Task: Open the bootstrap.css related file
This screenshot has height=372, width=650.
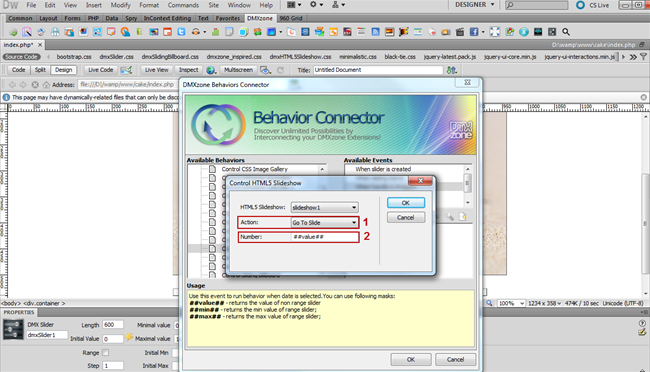Action: 74,57
